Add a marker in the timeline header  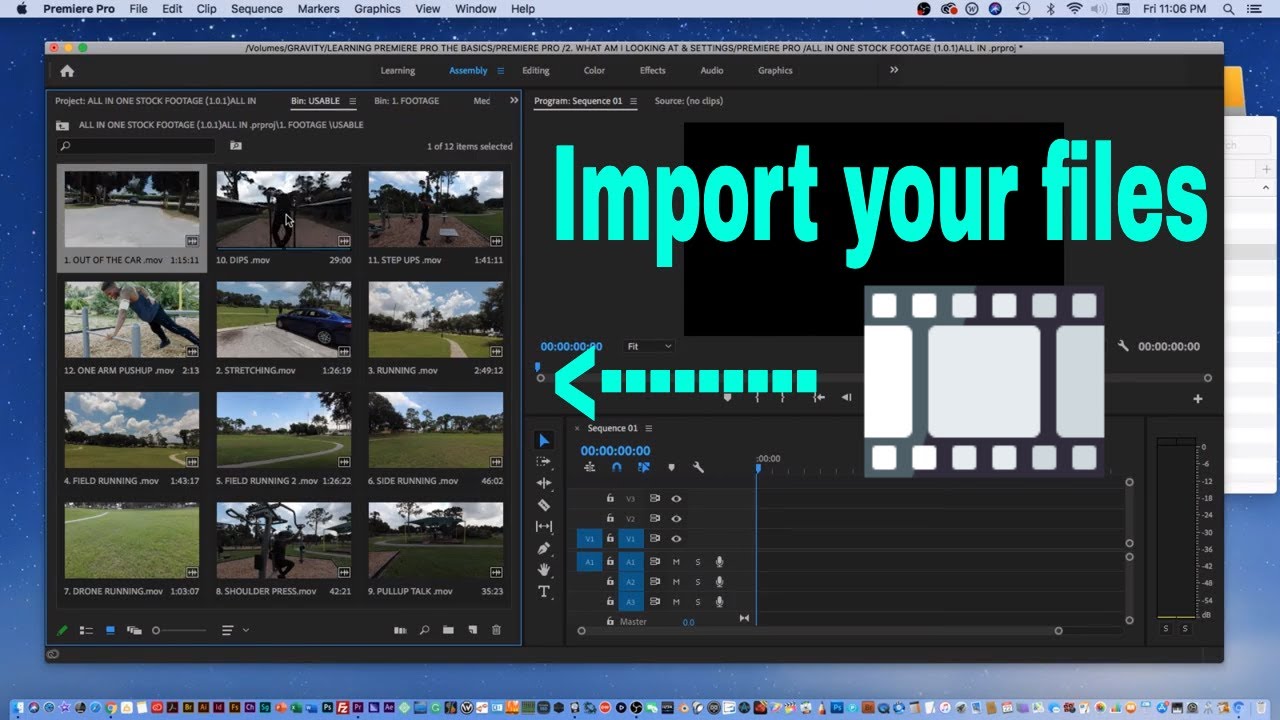point(671,467)
